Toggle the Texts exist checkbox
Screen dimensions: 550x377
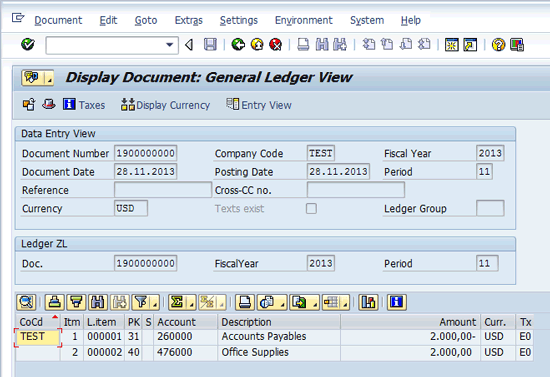[x=311, y=208]
